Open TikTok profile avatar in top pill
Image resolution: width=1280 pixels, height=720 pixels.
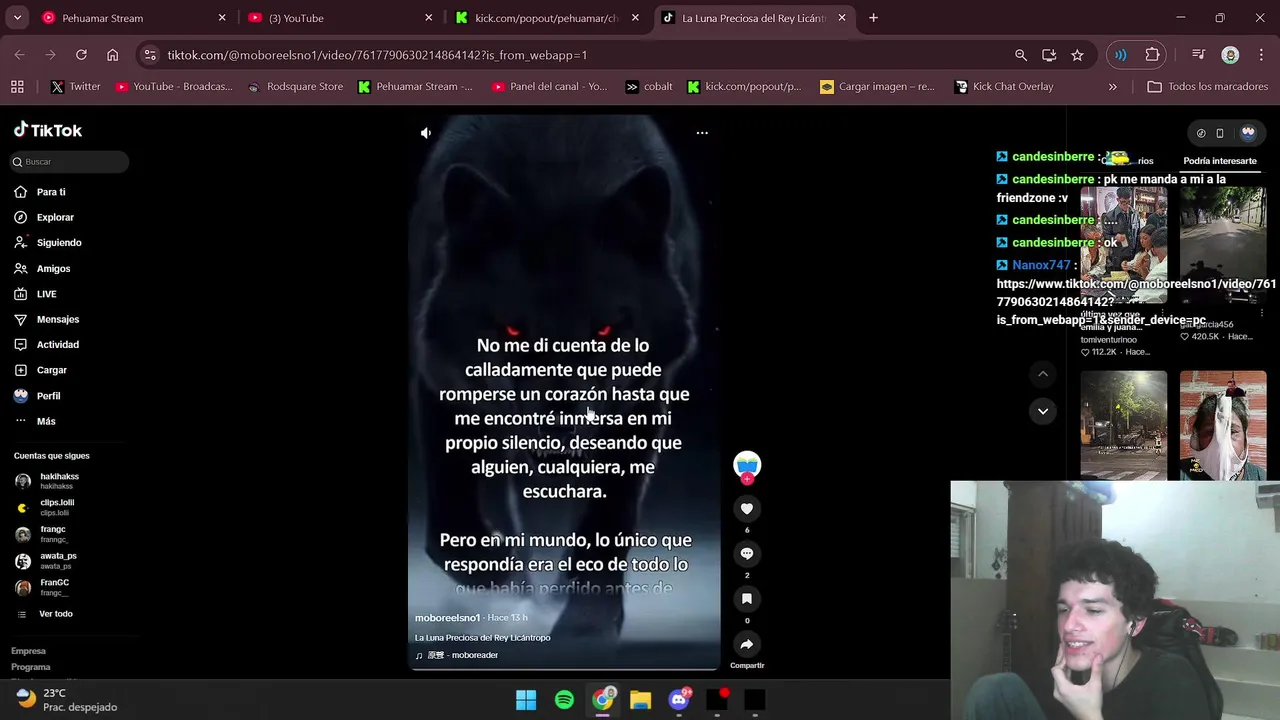[x=1248, y=133]
